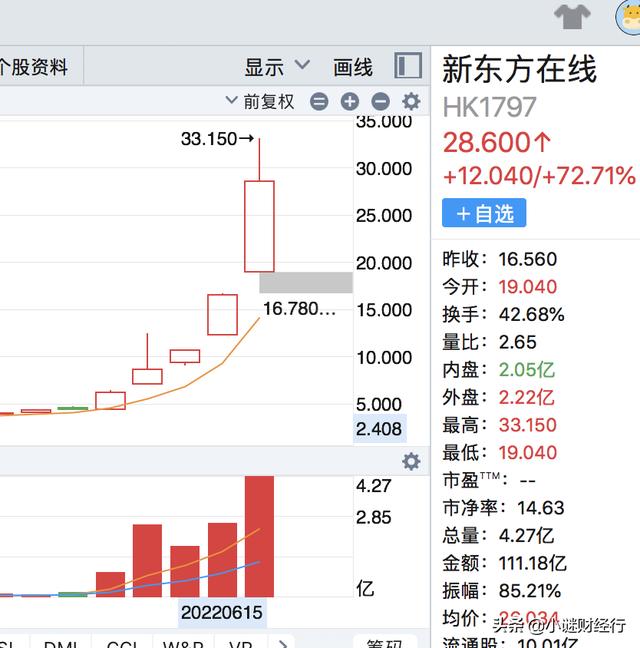Screen dimensions: 640x648
Task: Click stock name 新东方在线
Action: (x=520, y=69)
